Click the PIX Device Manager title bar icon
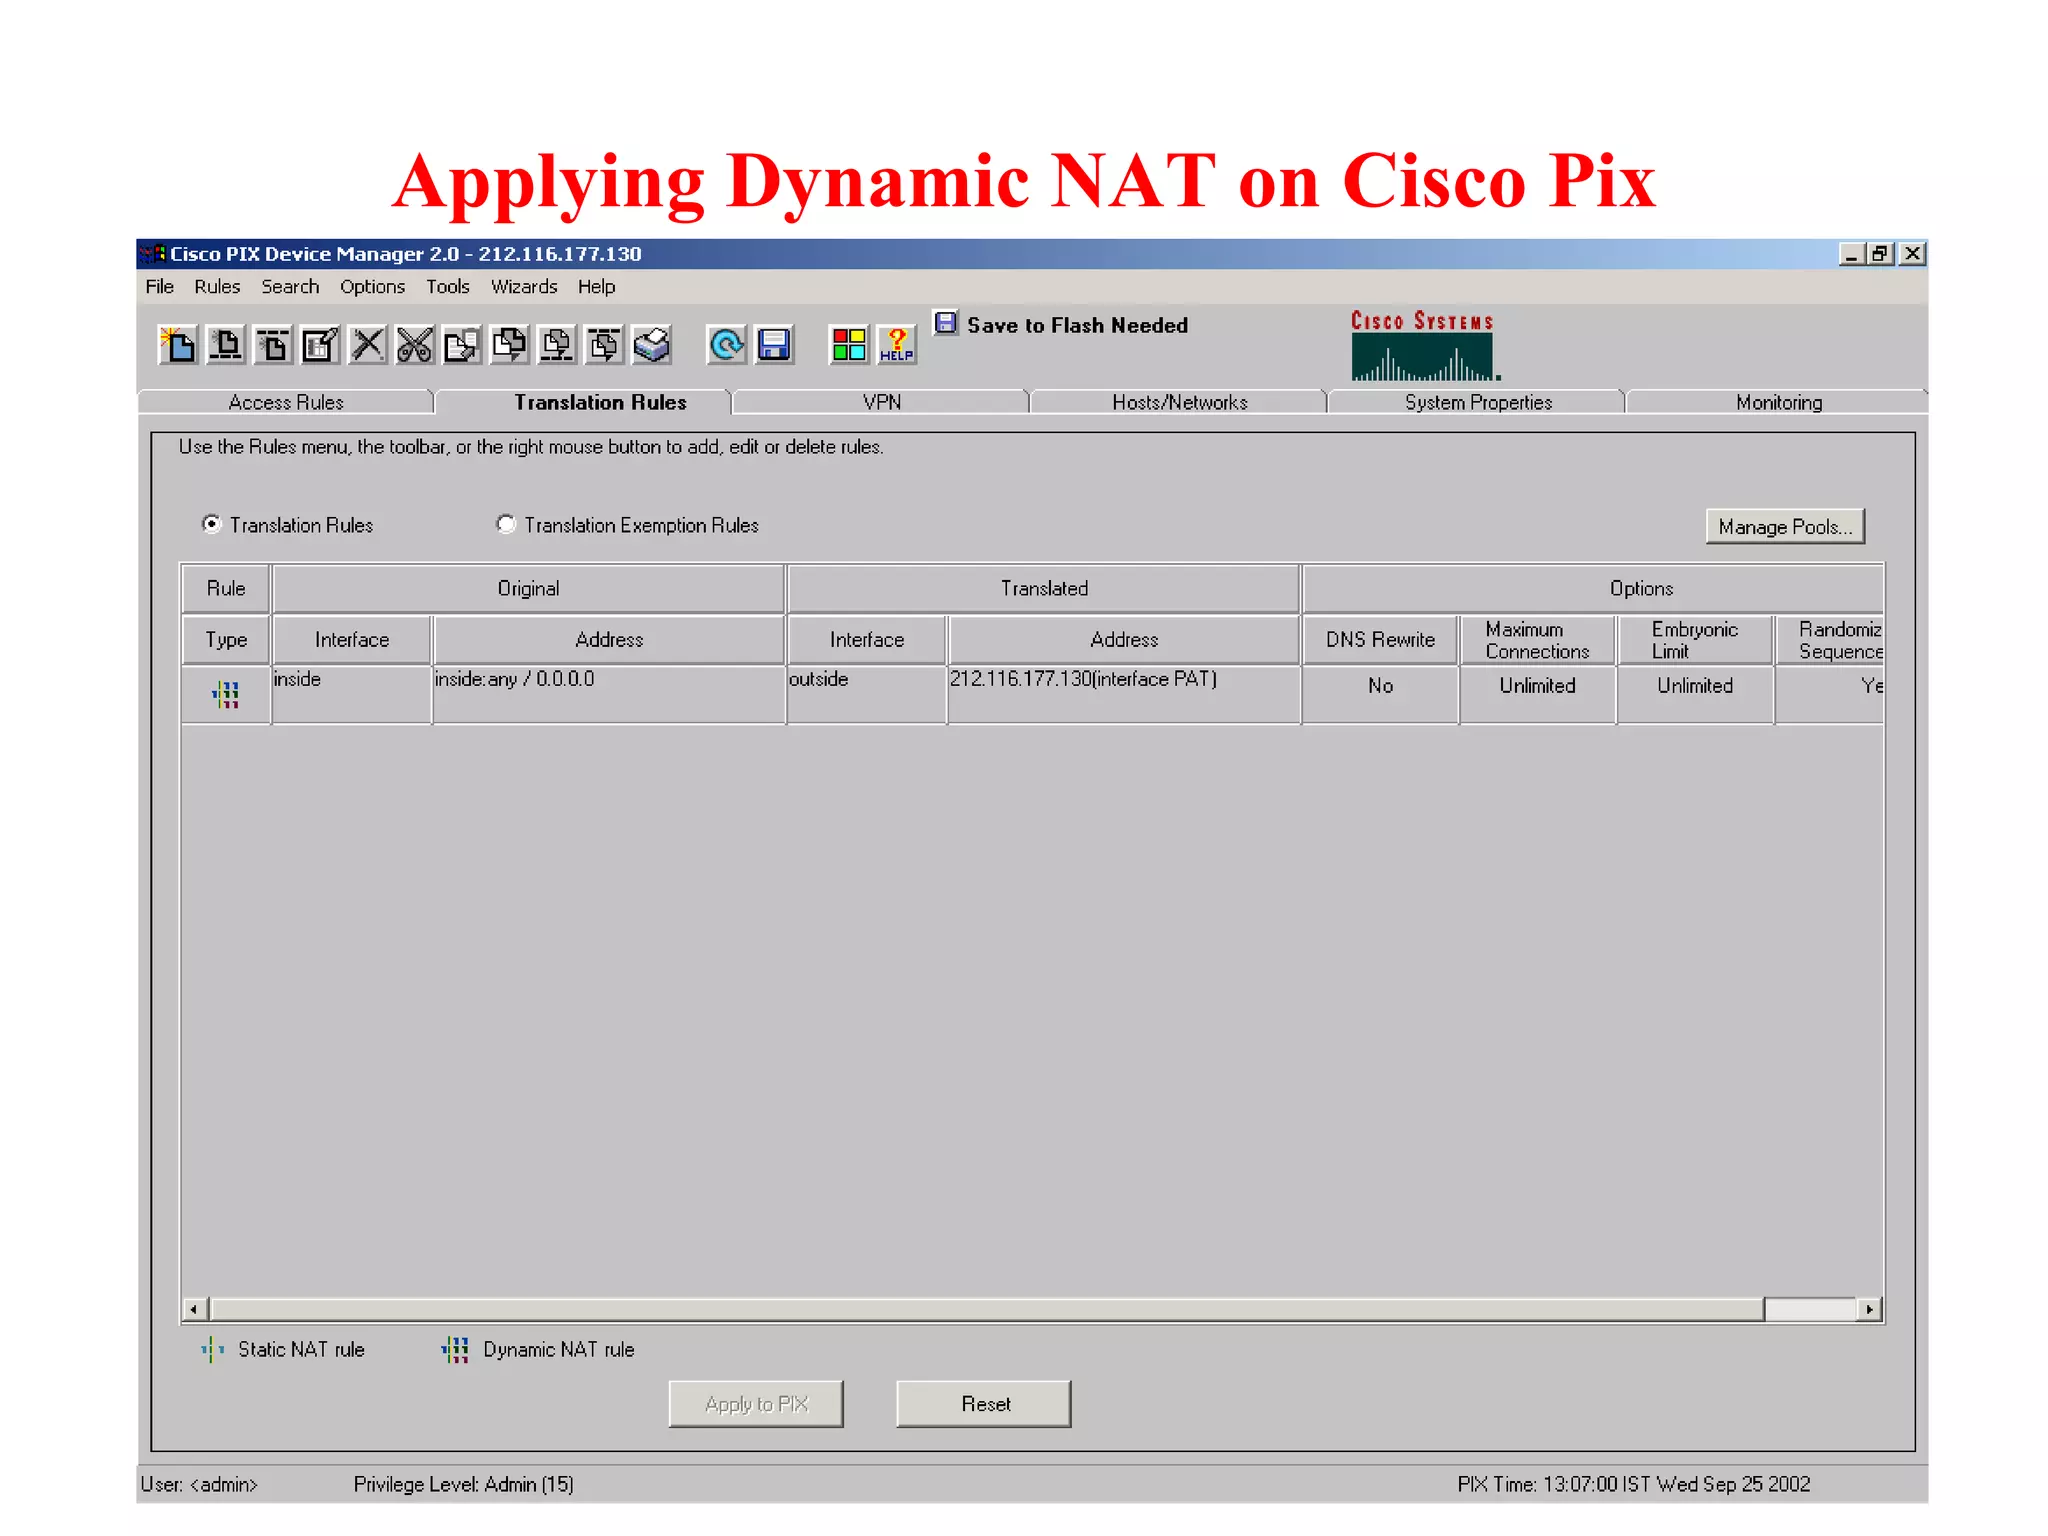This screenshot has height=1536, width=2048. (x=153, y=254)
